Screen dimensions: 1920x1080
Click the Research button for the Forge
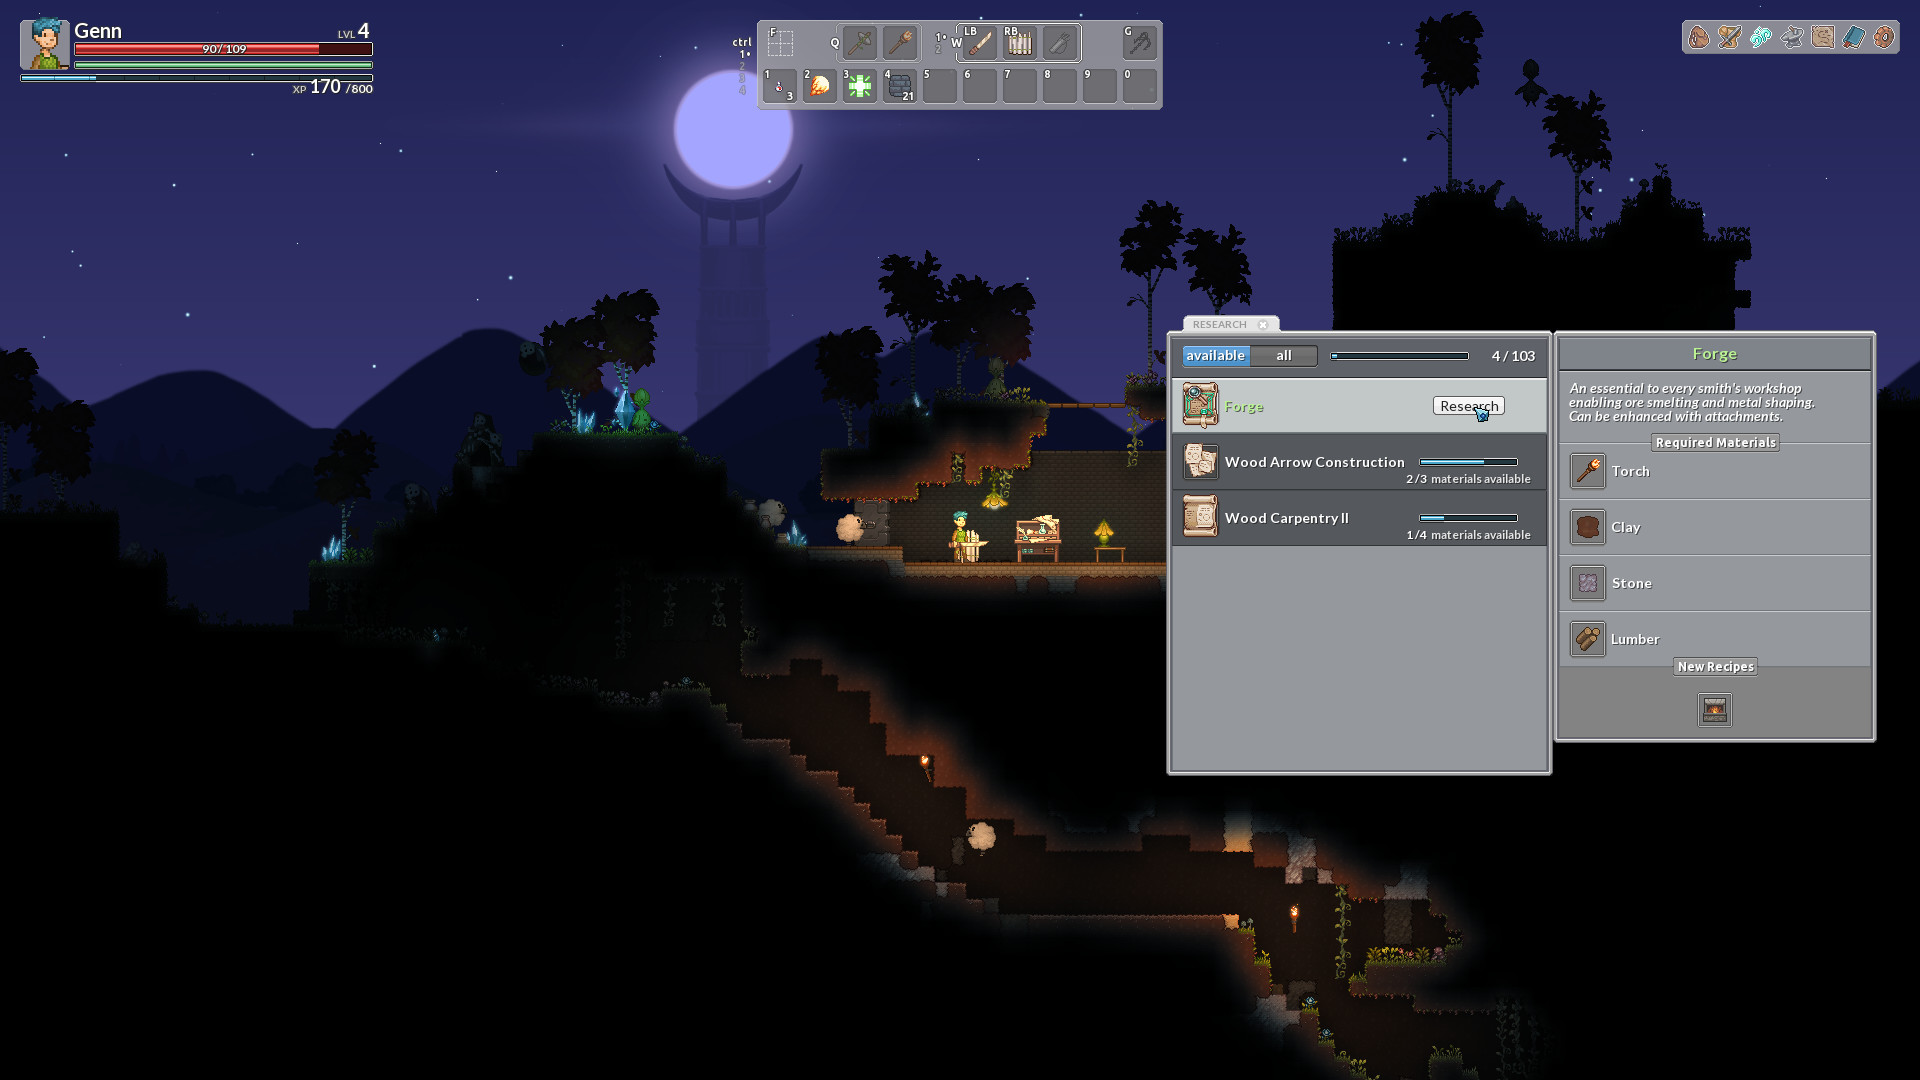(x=1467, y=406)
